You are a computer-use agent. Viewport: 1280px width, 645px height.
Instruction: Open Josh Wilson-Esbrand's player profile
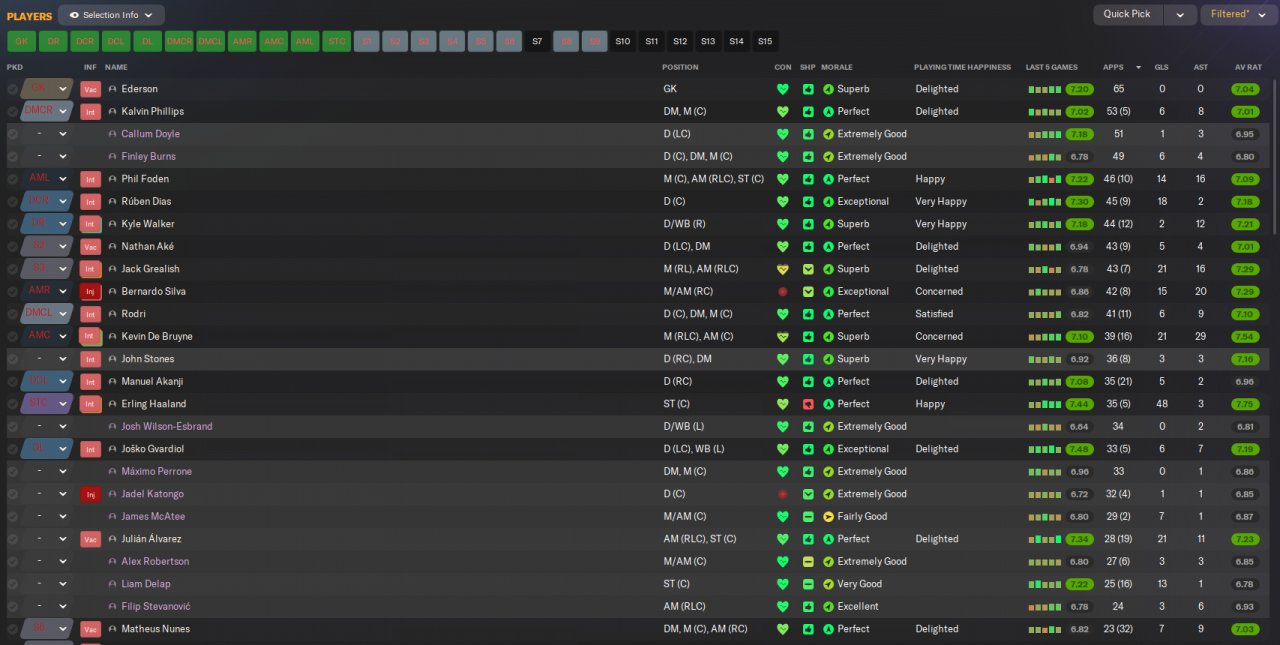pos(166,427)
